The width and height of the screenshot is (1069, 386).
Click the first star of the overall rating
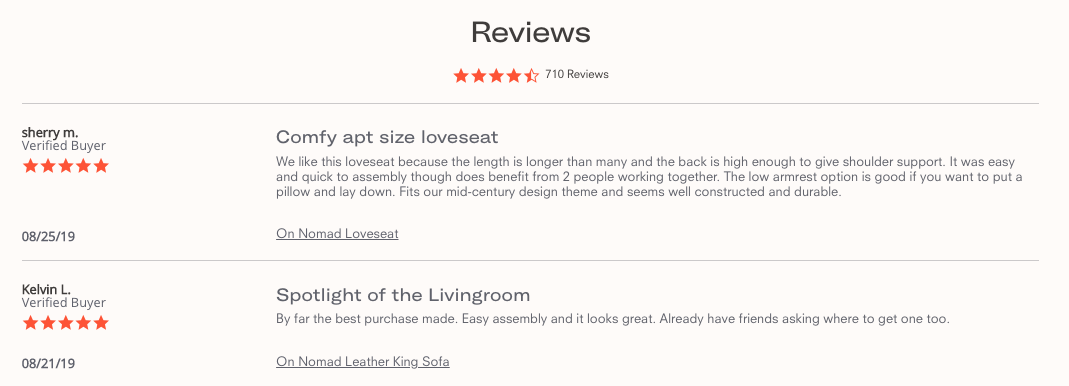[x=461, y=75]
